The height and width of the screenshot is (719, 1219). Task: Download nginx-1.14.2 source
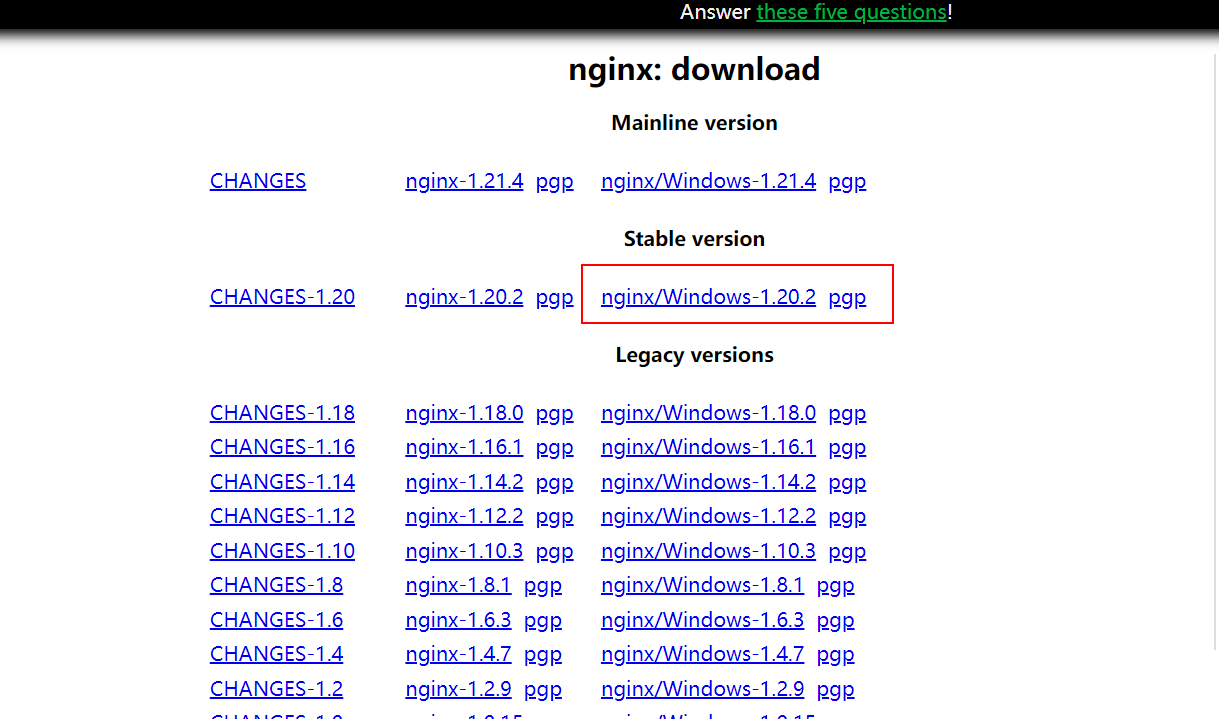coord(464,482)
